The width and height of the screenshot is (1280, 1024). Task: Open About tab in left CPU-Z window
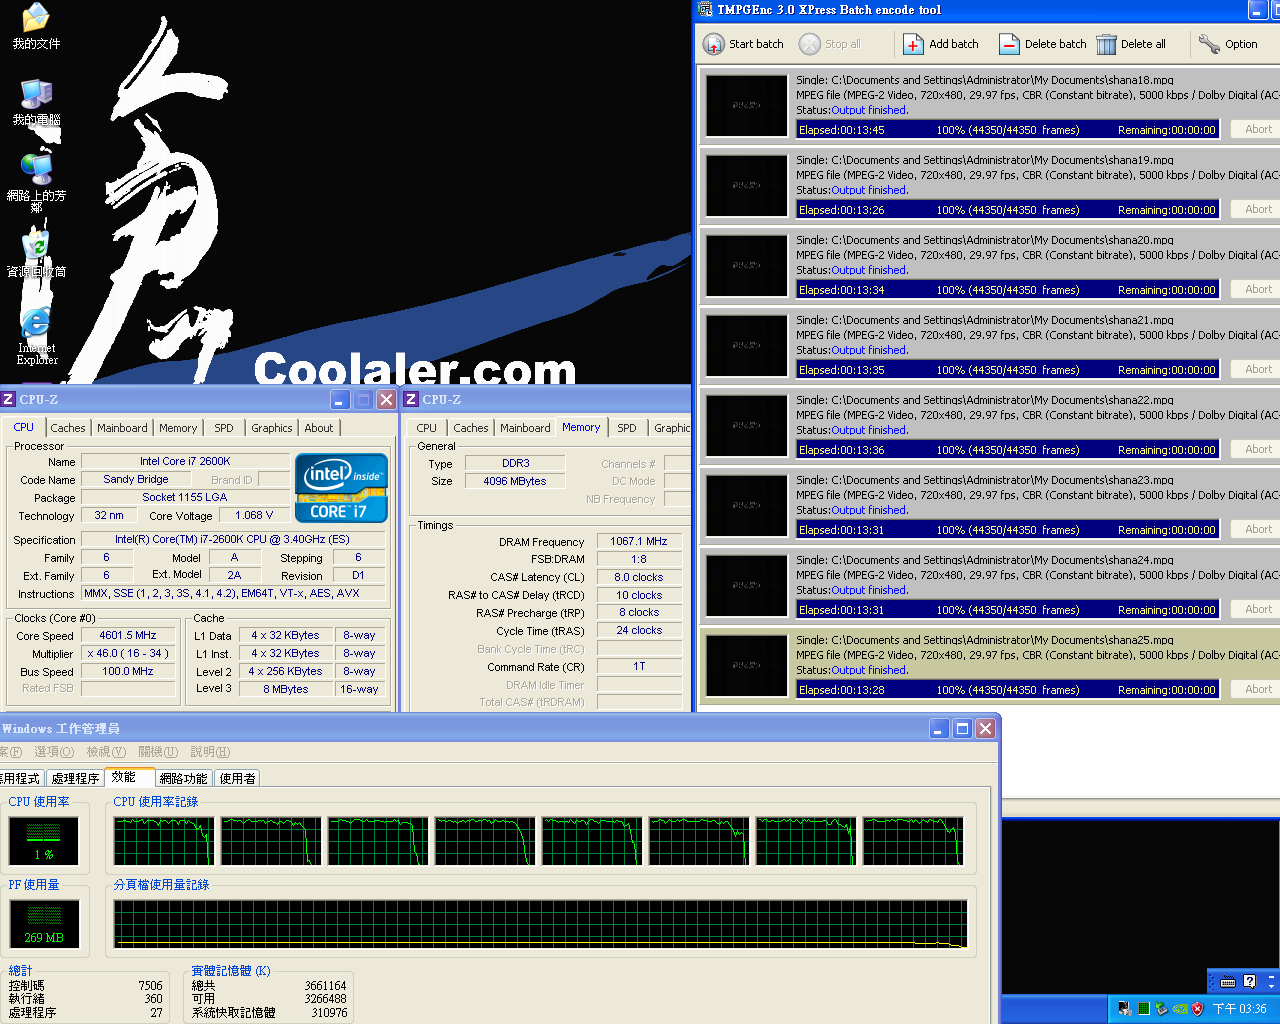point(319,428)
